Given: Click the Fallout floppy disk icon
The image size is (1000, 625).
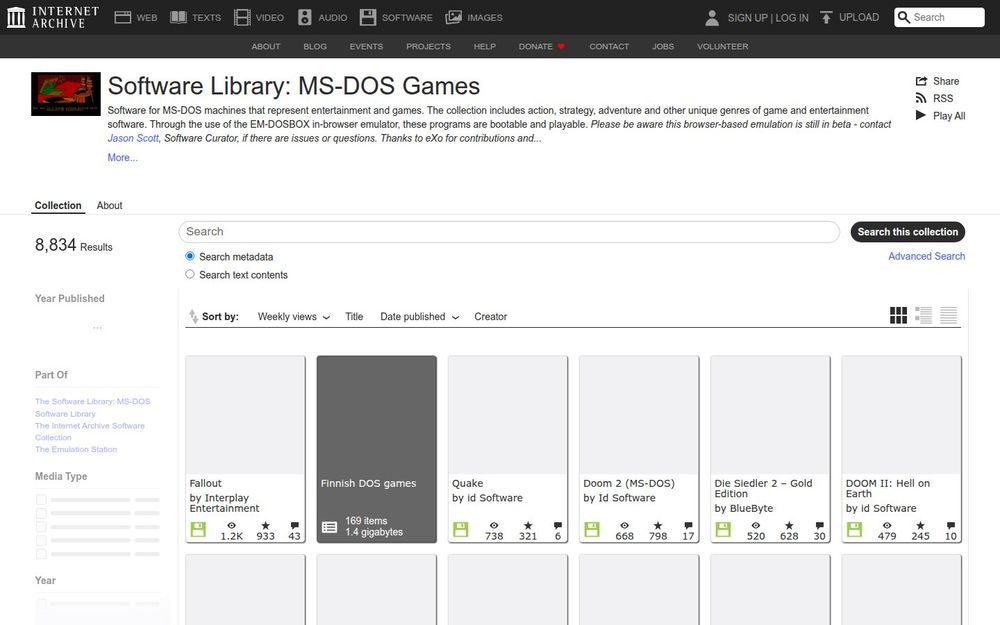Looking at the screenshot, I should pos(198,529).
